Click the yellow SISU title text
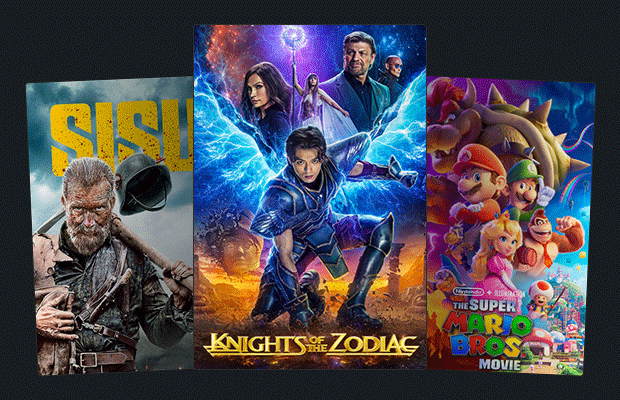The image size is (620, 400). [123, 135]
